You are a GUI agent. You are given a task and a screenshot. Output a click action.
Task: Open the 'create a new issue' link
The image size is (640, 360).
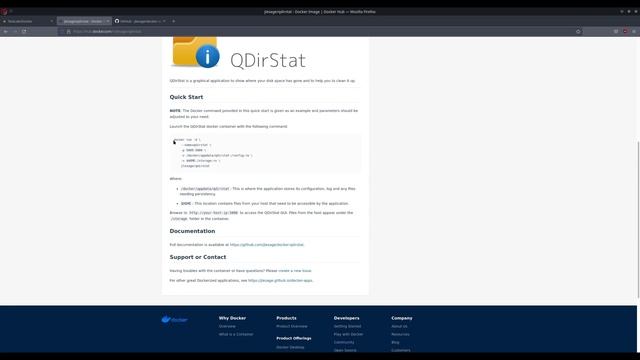click(x=295, y=271)
